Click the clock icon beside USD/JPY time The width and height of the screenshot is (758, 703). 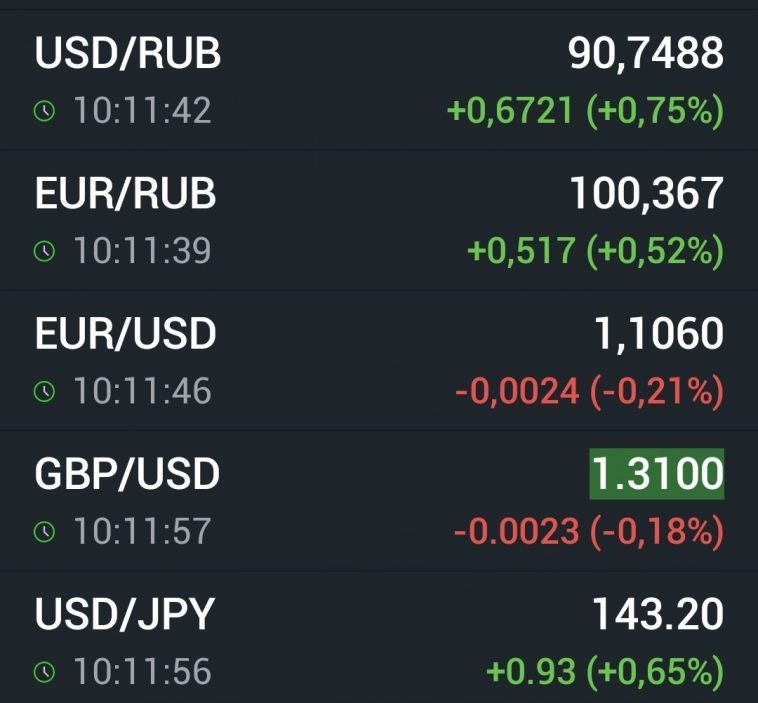point(44,673)
